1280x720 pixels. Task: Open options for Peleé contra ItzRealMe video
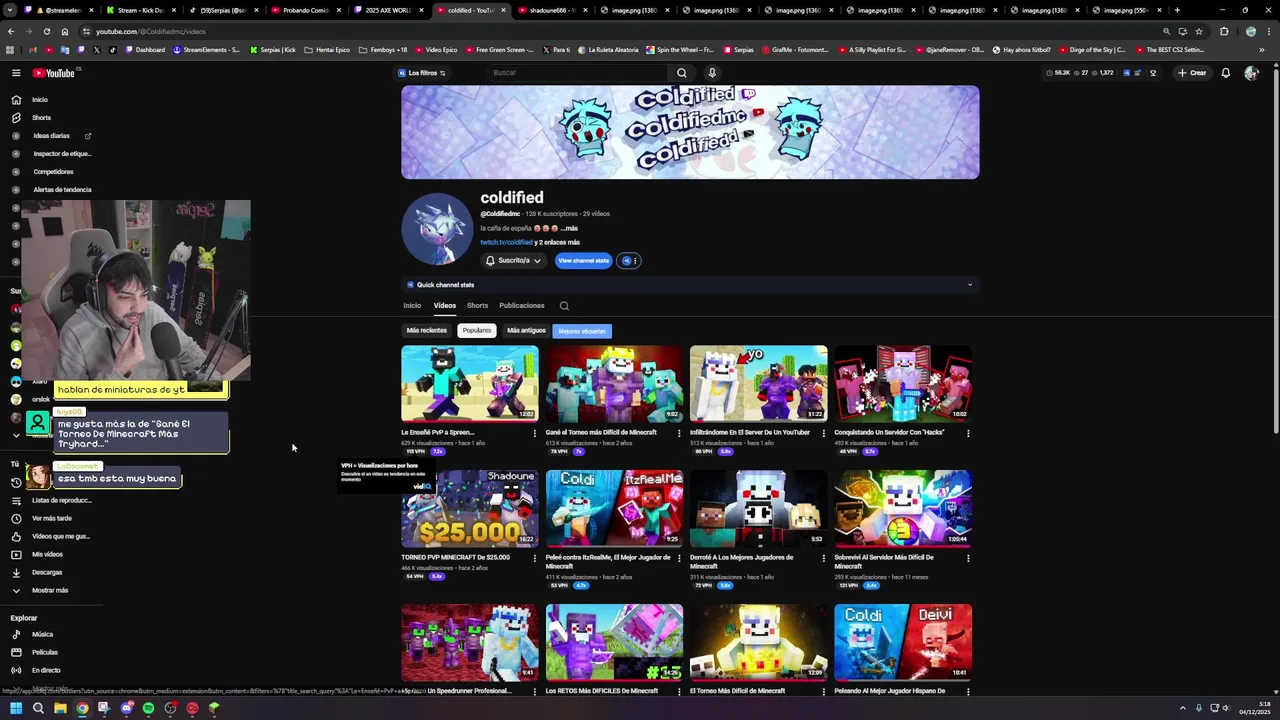[x=679, y=558]
